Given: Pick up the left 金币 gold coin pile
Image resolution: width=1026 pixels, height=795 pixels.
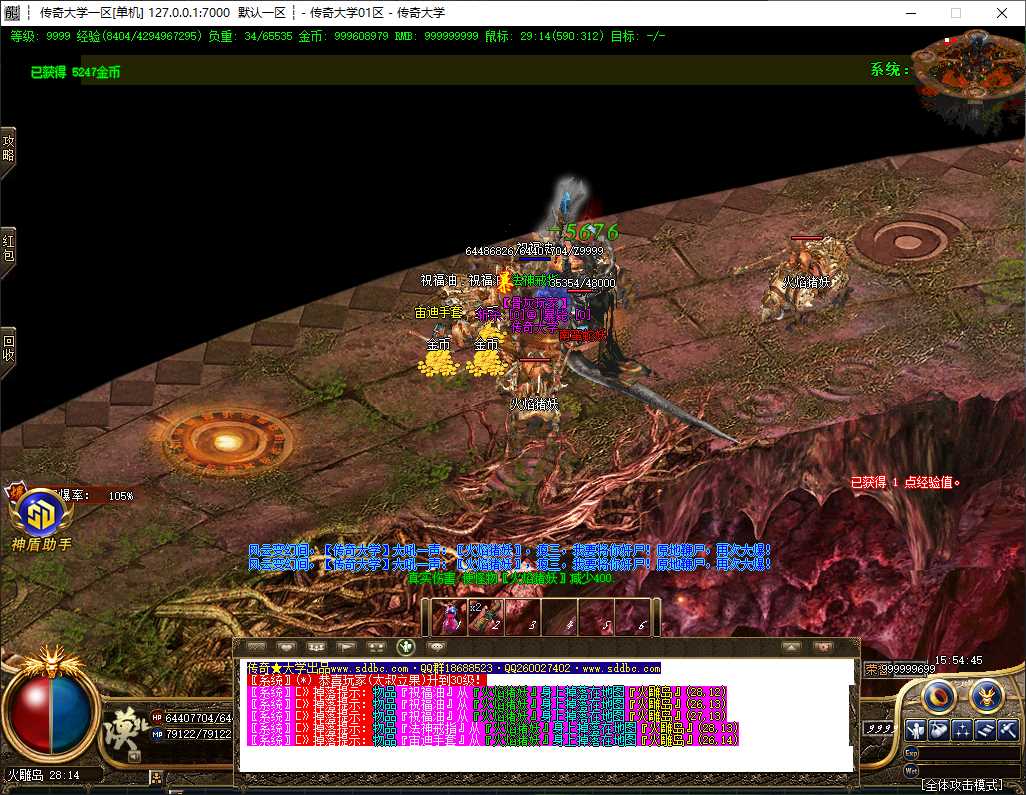Looking at the screenshot, I should pos(438,363).
